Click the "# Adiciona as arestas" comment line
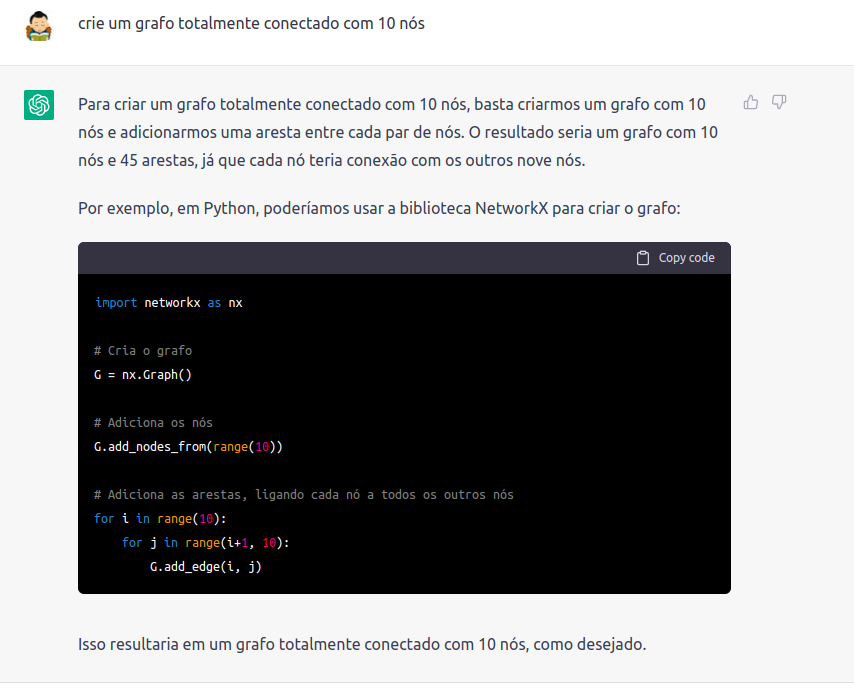This screenshot has height=697, width=854. pyautogui.click(x=303, y=495)
